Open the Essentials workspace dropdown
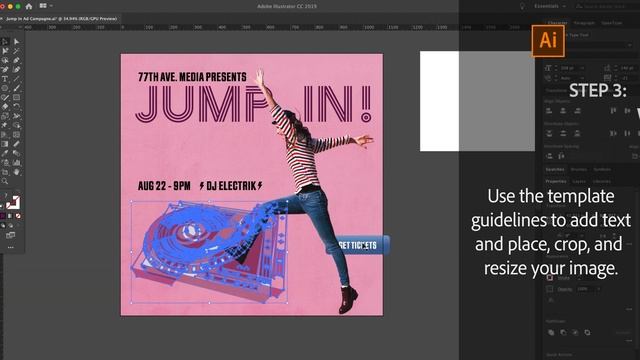Image resolution: width=640 pixels, height=360 pixels. pyautogui.click(x=549, y=6)
